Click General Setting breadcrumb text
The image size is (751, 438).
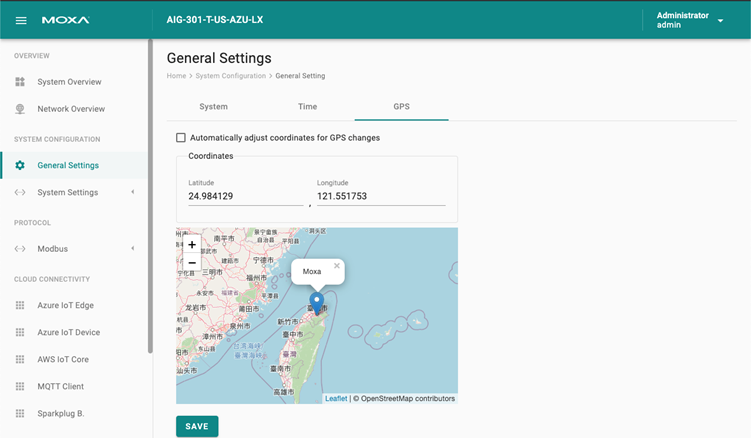coord(300,76)
